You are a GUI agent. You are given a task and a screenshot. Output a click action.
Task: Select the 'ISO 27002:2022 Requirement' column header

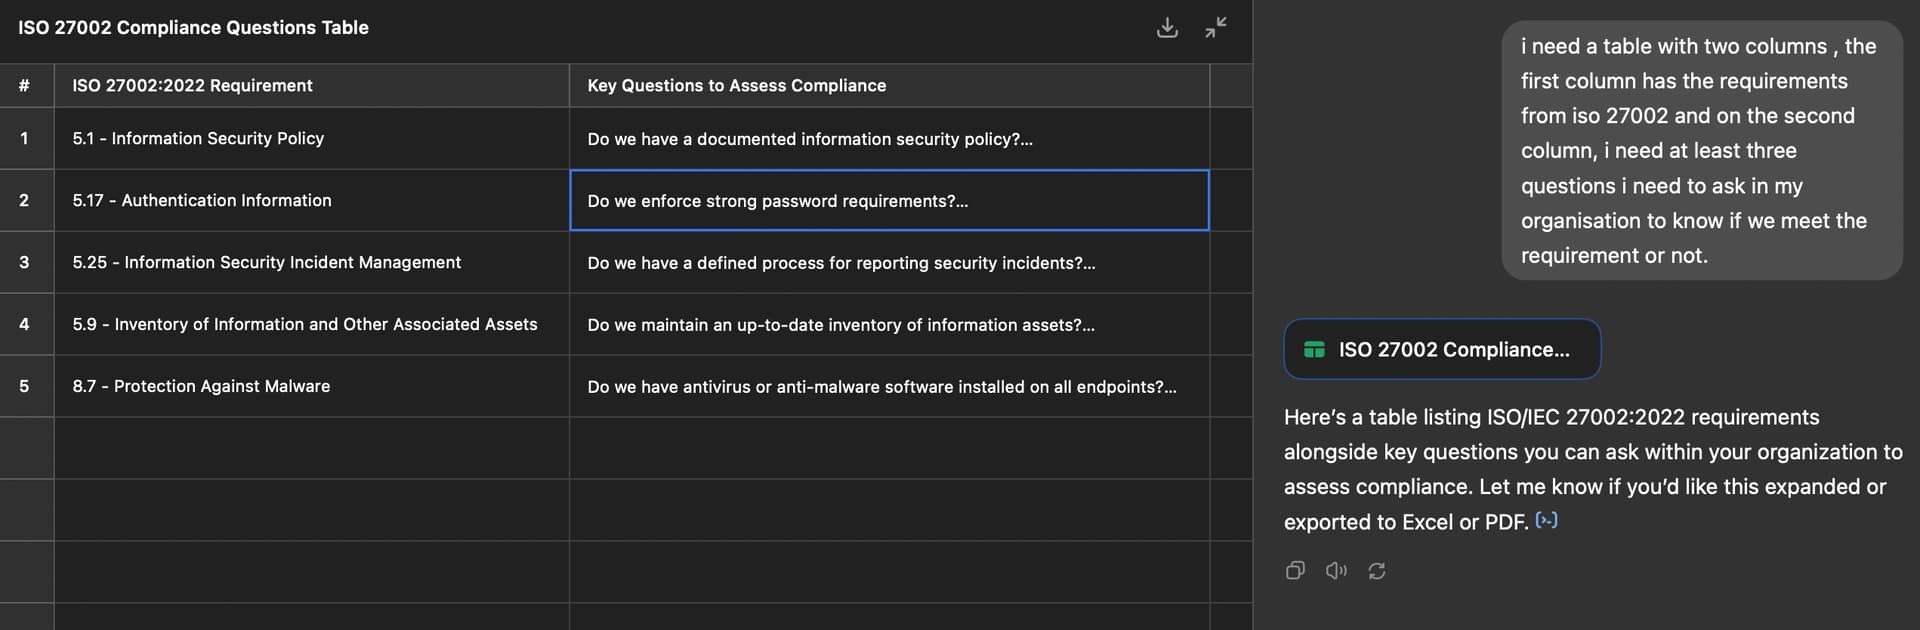point(312,86)
